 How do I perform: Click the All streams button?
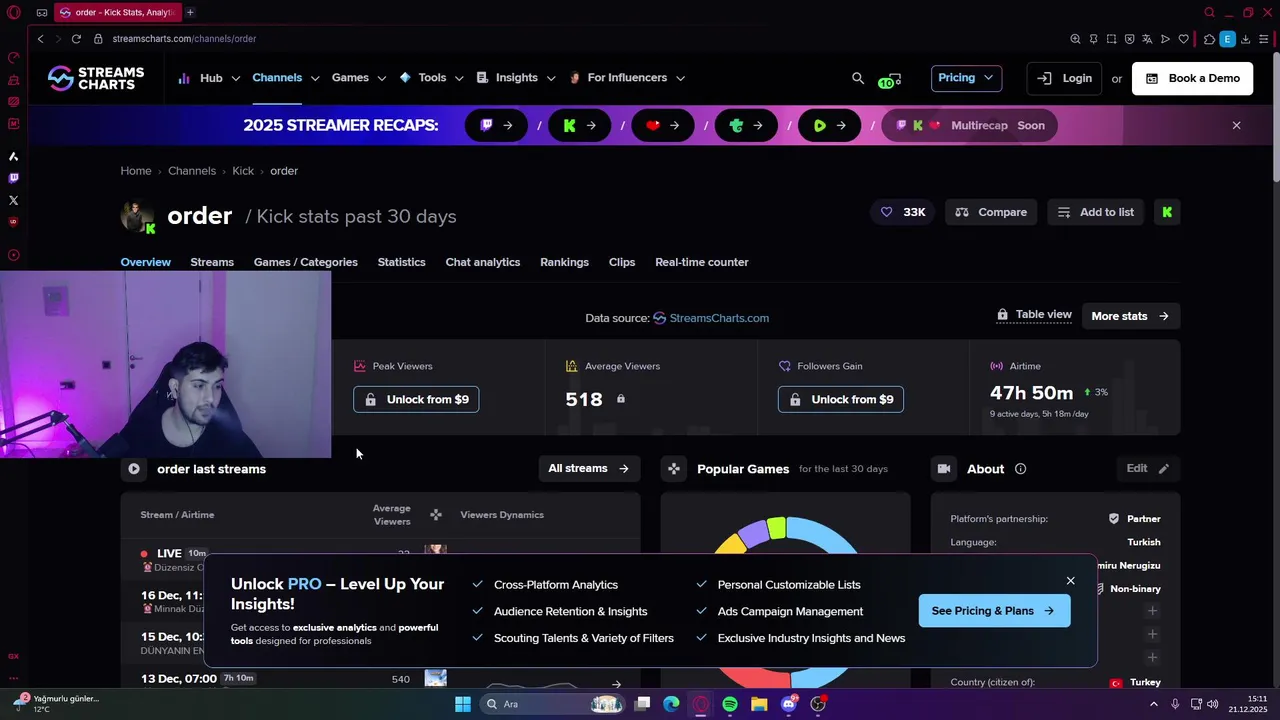pos(589,469)
